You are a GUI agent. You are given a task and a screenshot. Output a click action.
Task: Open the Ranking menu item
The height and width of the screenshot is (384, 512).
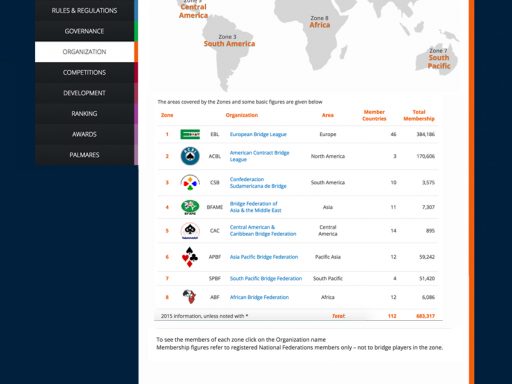coord(84,114)
